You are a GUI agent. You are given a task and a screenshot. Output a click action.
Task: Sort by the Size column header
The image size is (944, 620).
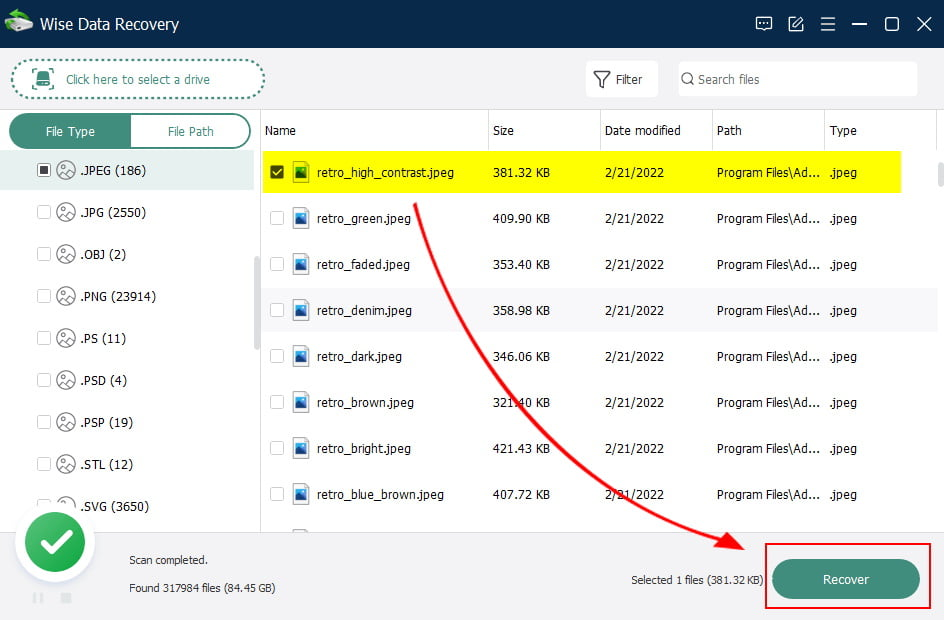(x=503, y=131)
